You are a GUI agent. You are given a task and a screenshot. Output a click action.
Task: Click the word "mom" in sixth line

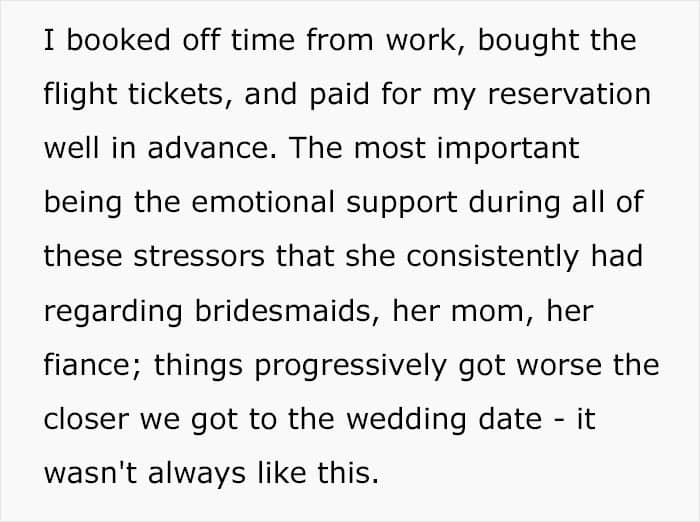(x=488, y=313)
